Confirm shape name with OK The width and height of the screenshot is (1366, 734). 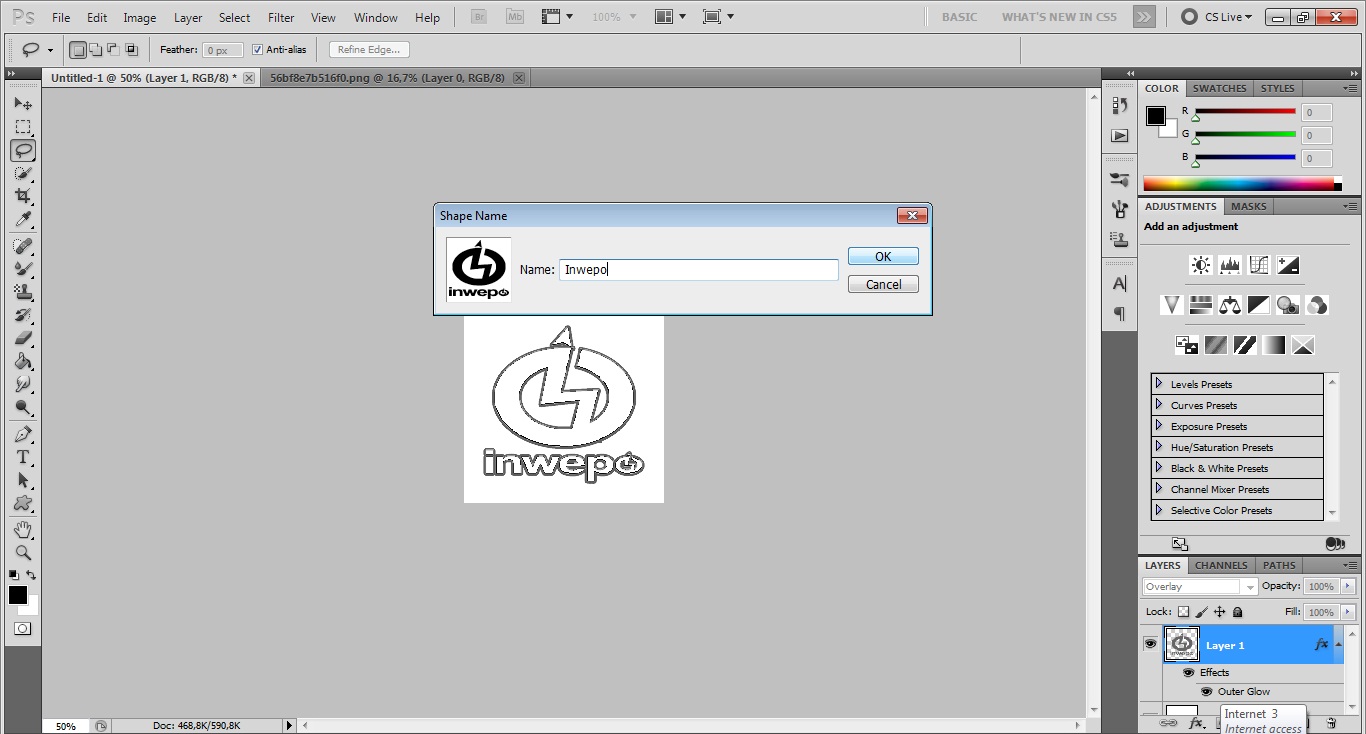pos(883,257)
